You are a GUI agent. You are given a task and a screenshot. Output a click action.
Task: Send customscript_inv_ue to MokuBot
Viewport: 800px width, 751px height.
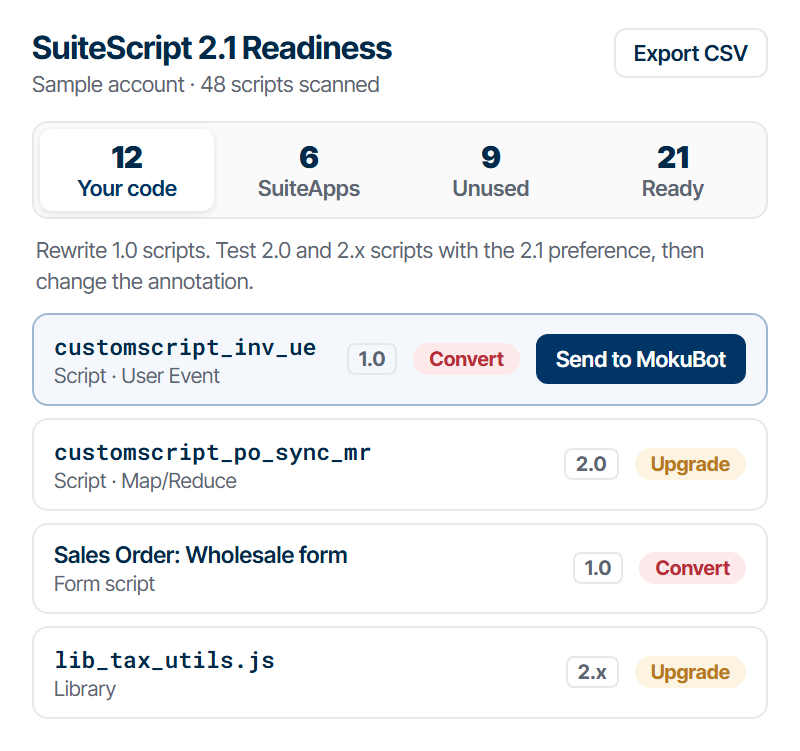click(x=640, y=359)
